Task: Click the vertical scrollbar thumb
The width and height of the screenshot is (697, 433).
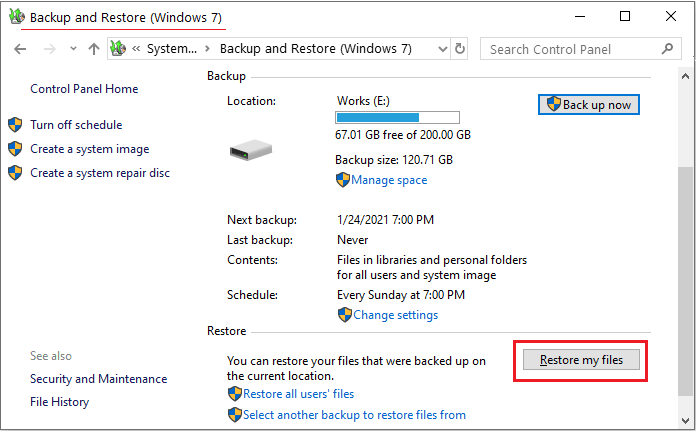Action: [x=685, y=281]
